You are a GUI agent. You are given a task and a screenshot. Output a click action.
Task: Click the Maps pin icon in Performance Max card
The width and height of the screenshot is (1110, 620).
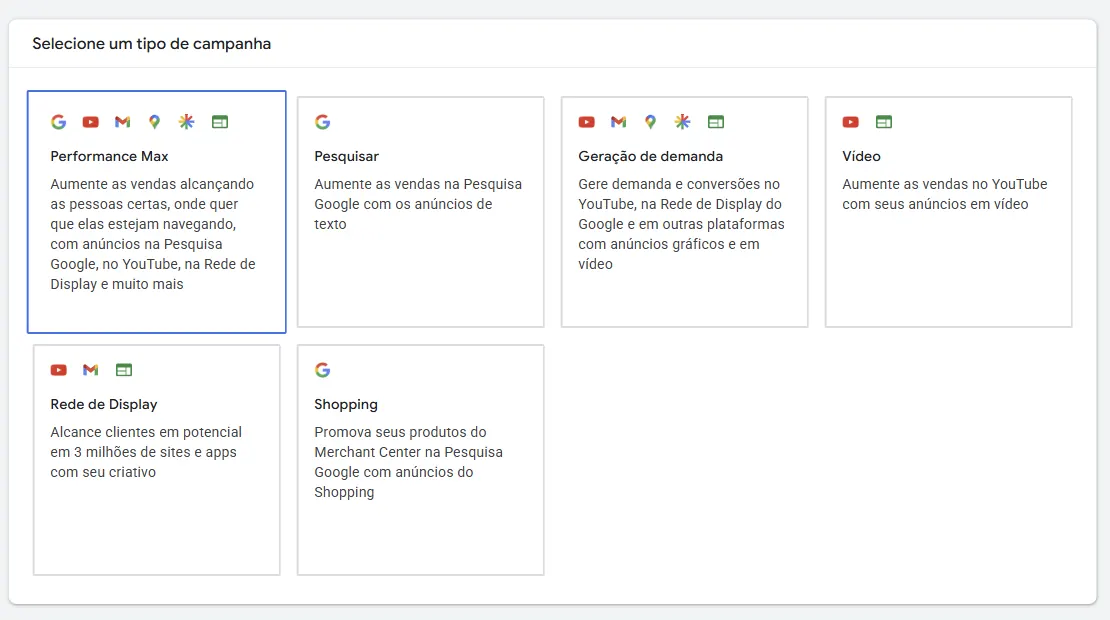coord(154,122)
